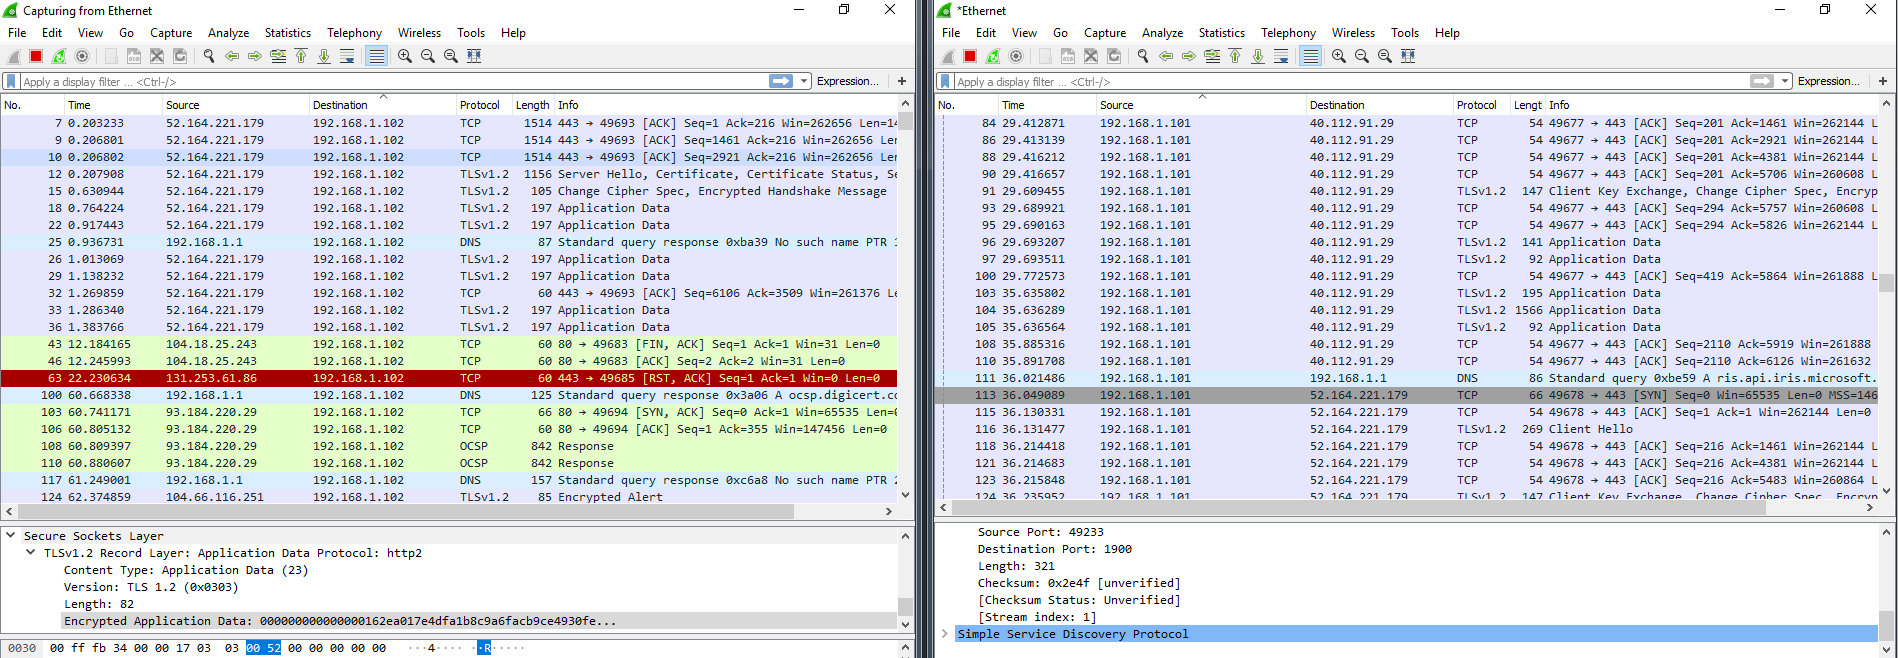Viewport: 1898px width, 658px height.
Task: Focus display filter field in *Ethernet window
Action: tap(1350, 81)
